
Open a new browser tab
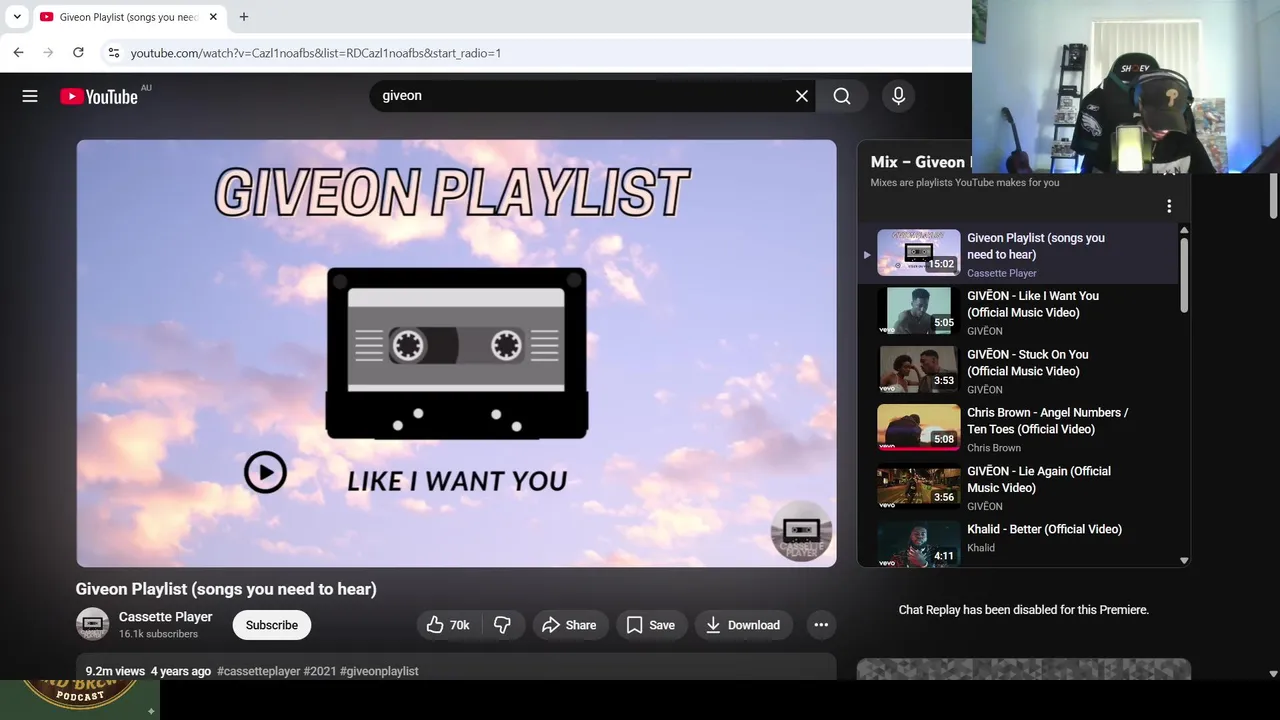244,17
